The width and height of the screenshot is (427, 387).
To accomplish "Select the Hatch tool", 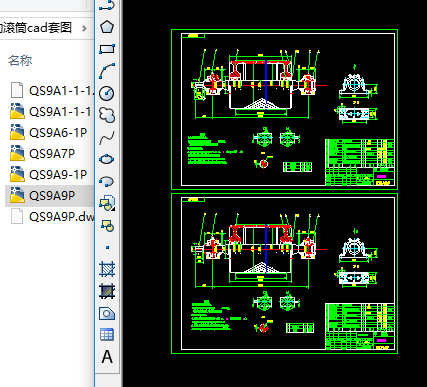I will (x=107, y=269).
